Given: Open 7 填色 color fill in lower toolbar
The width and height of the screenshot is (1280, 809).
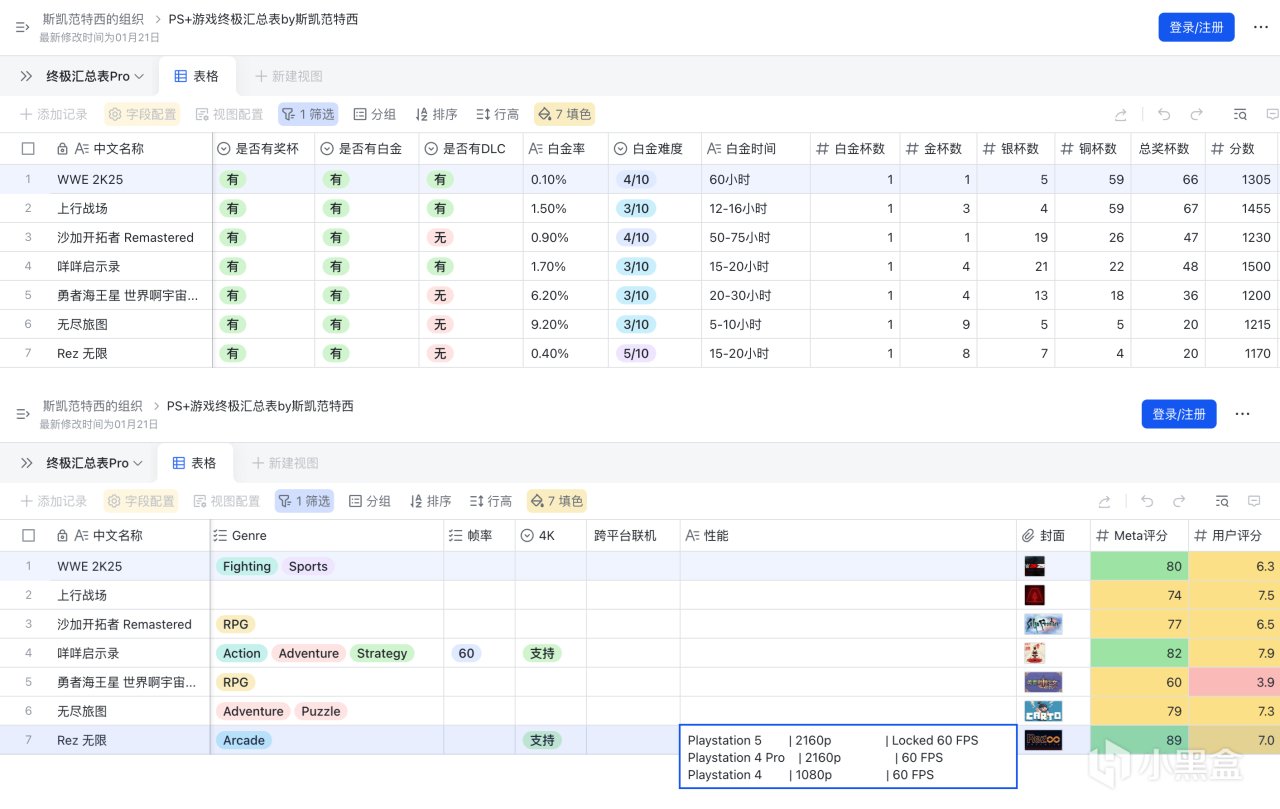Looking at the screenshot, I should pos(557,501).
